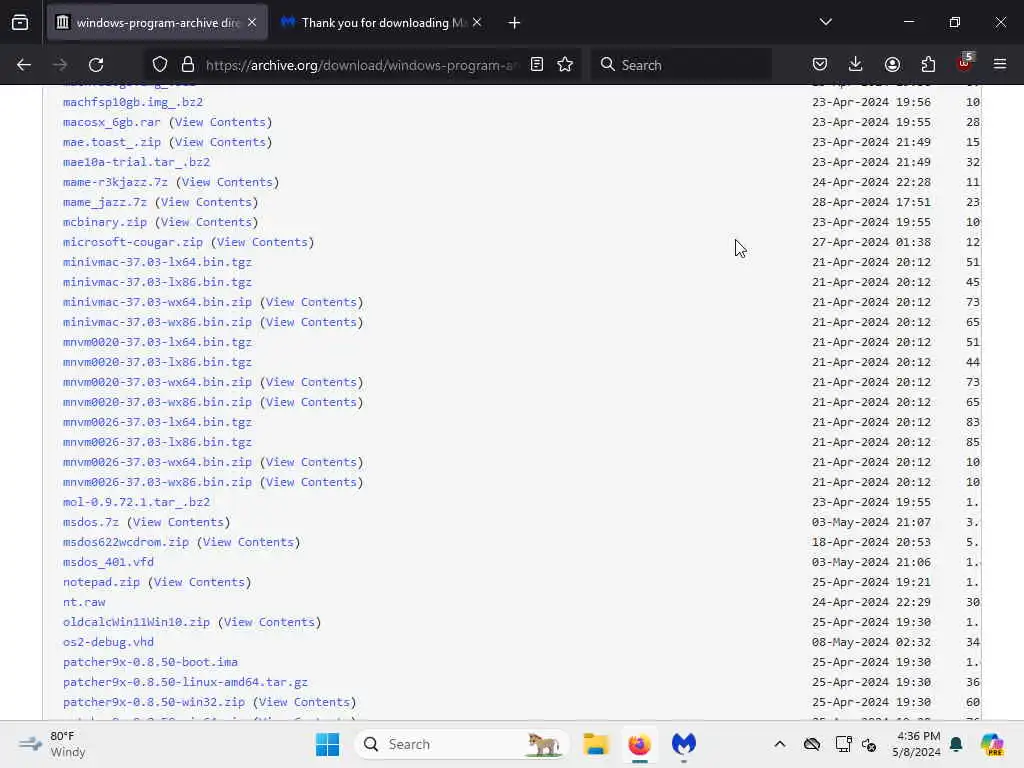Open the extensions puzzle icon
This screenshot has width=1024, height=768.
[928, 65]
